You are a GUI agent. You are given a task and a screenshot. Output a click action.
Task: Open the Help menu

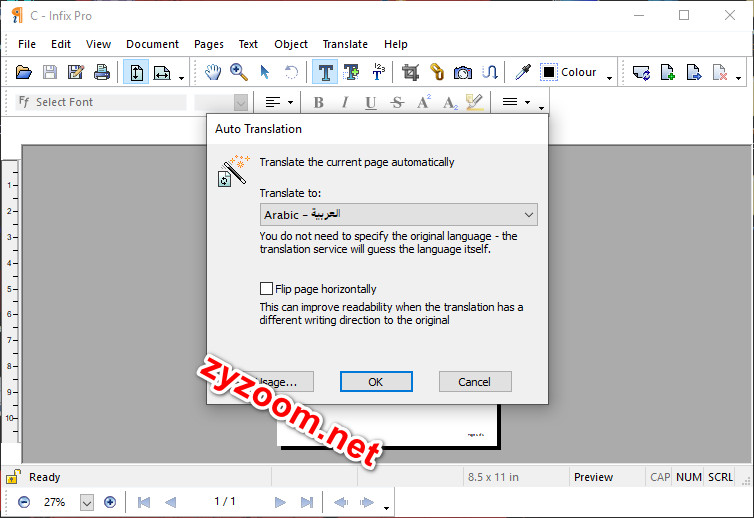point(396,44)
